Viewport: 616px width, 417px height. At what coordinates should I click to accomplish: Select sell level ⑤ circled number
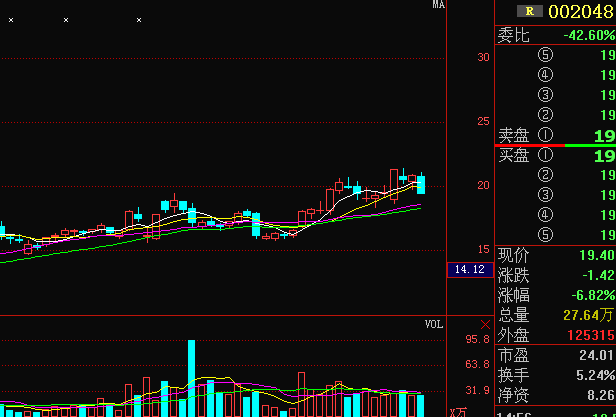tap(545, 55)
